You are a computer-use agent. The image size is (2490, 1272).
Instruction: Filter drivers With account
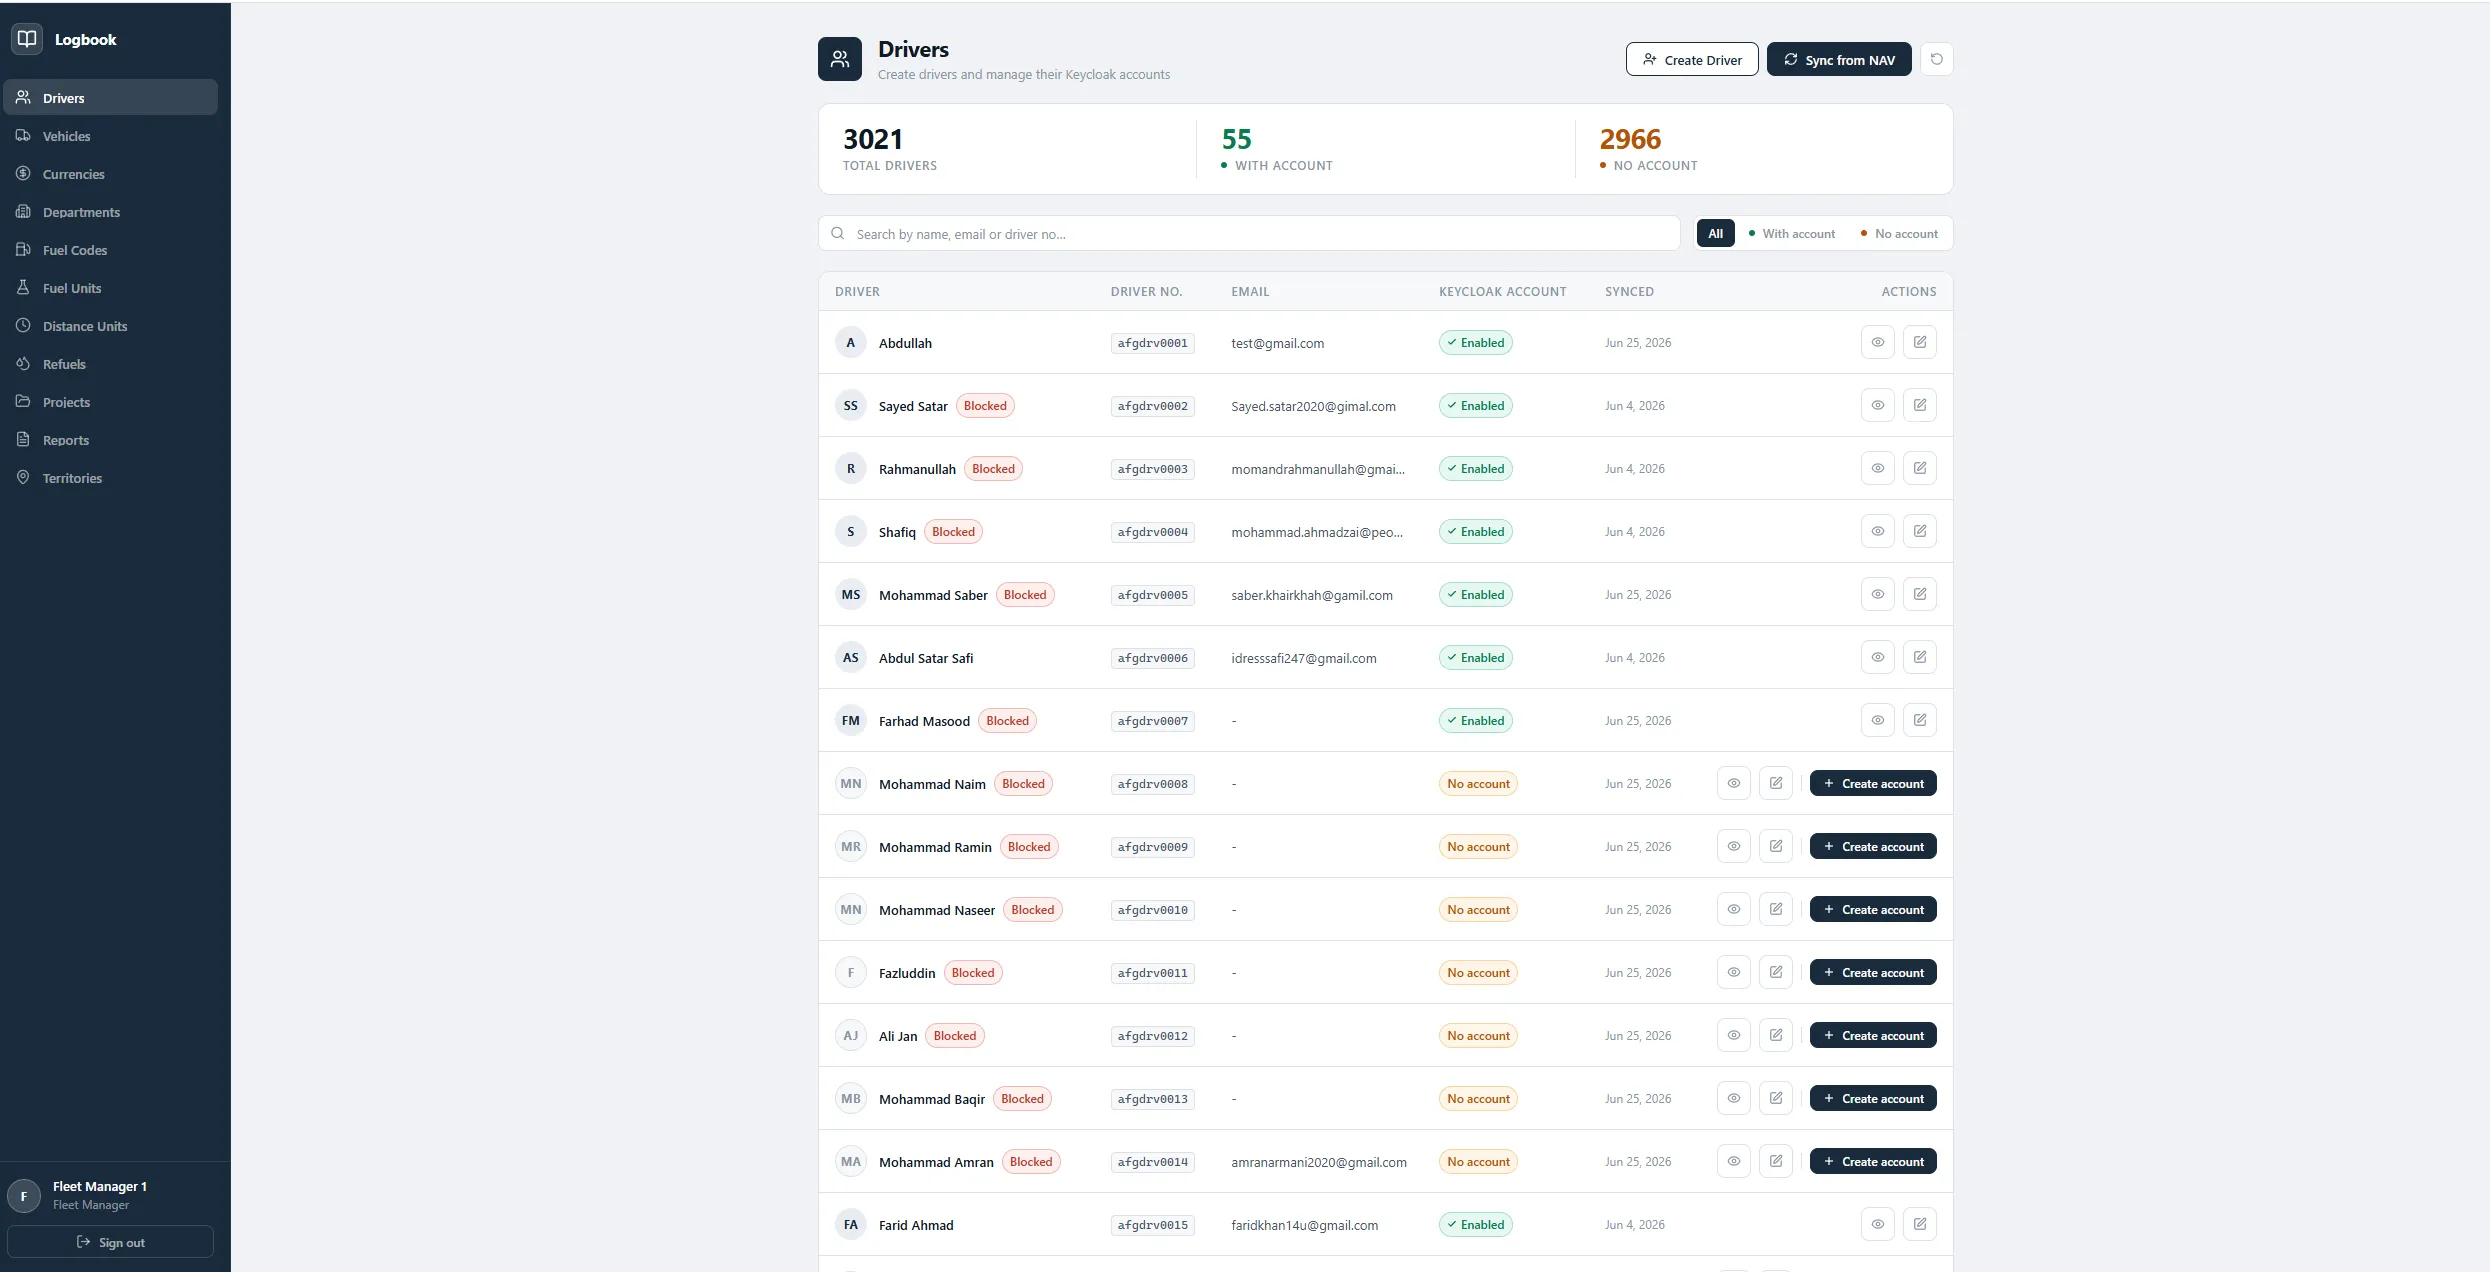[1791, 233]
